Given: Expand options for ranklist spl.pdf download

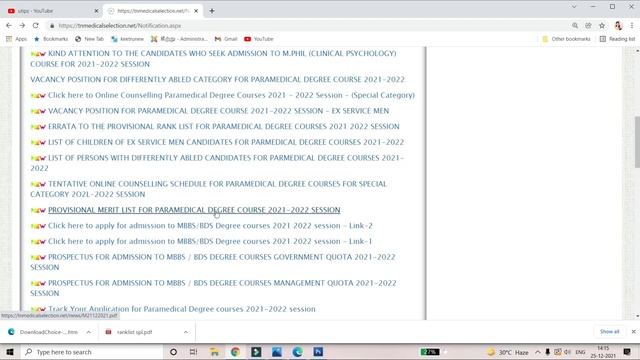Looking at the screenshot, I should click(186, 332).
